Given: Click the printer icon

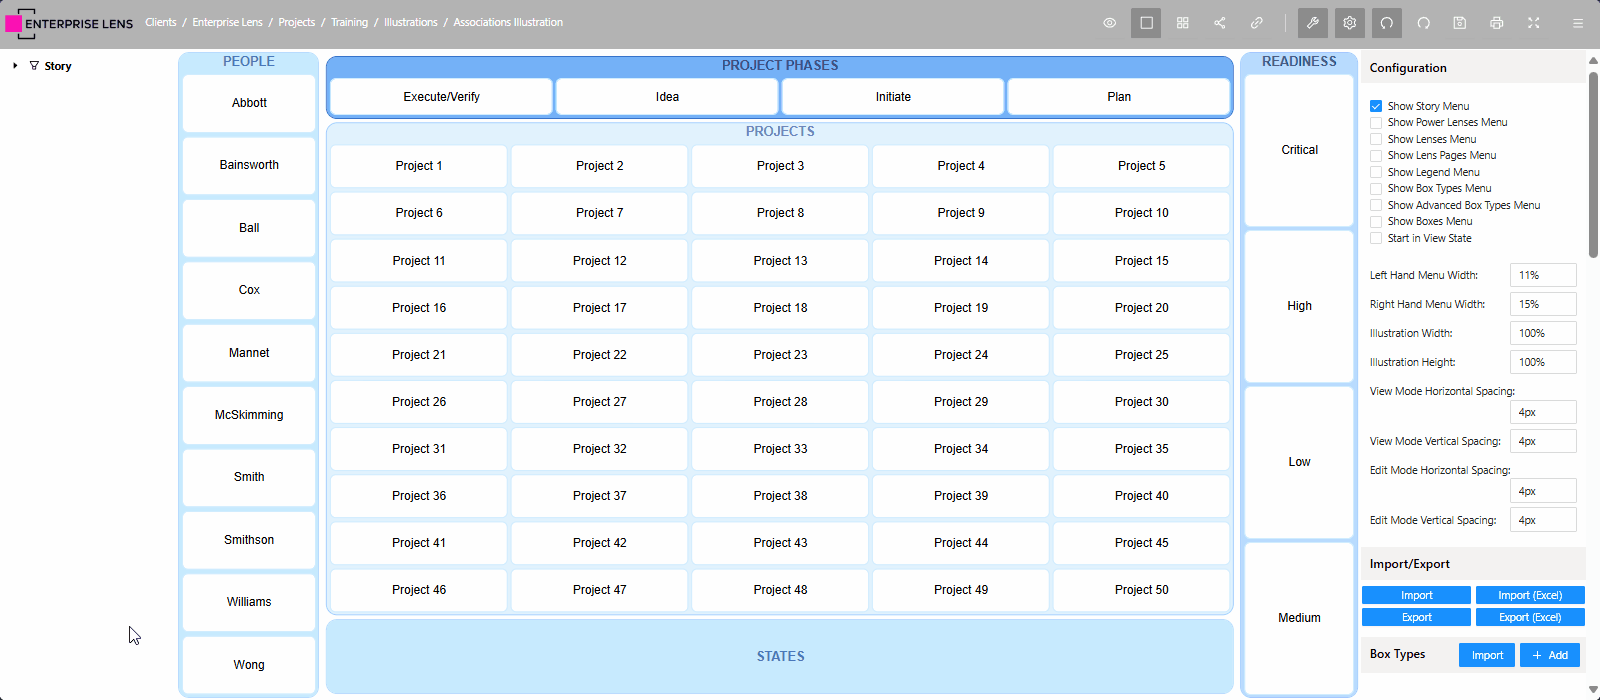Looking at the screenshot, I should 1497,23.
